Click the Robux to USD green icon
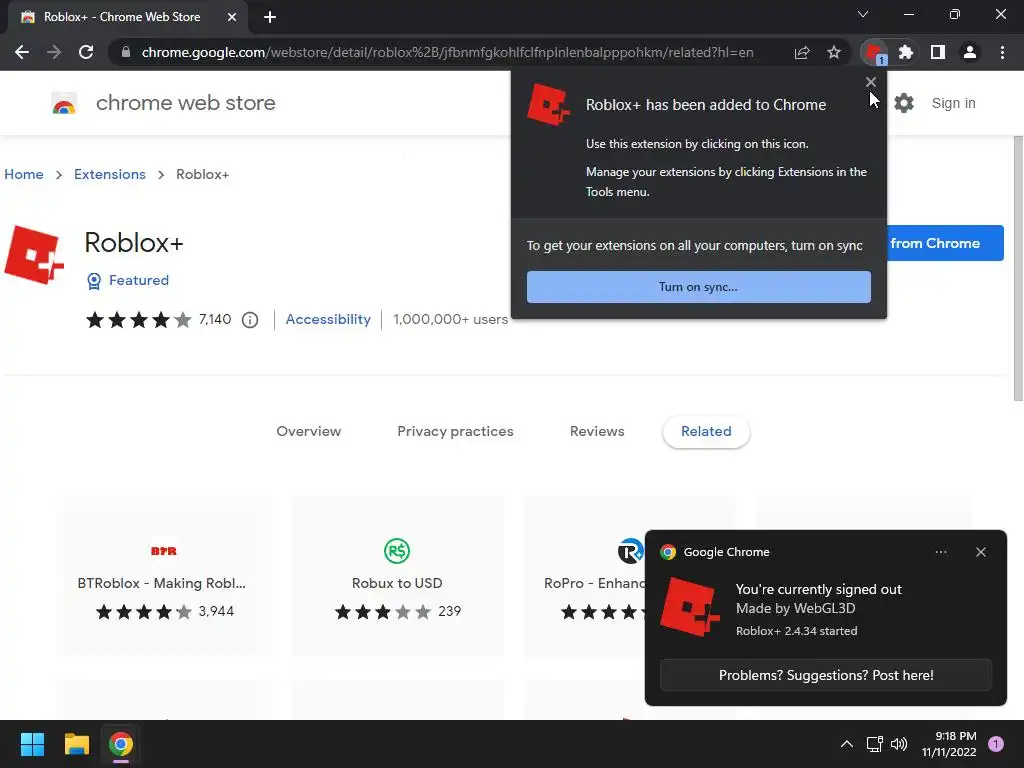 pyautogui.click(x=397, y=551)
